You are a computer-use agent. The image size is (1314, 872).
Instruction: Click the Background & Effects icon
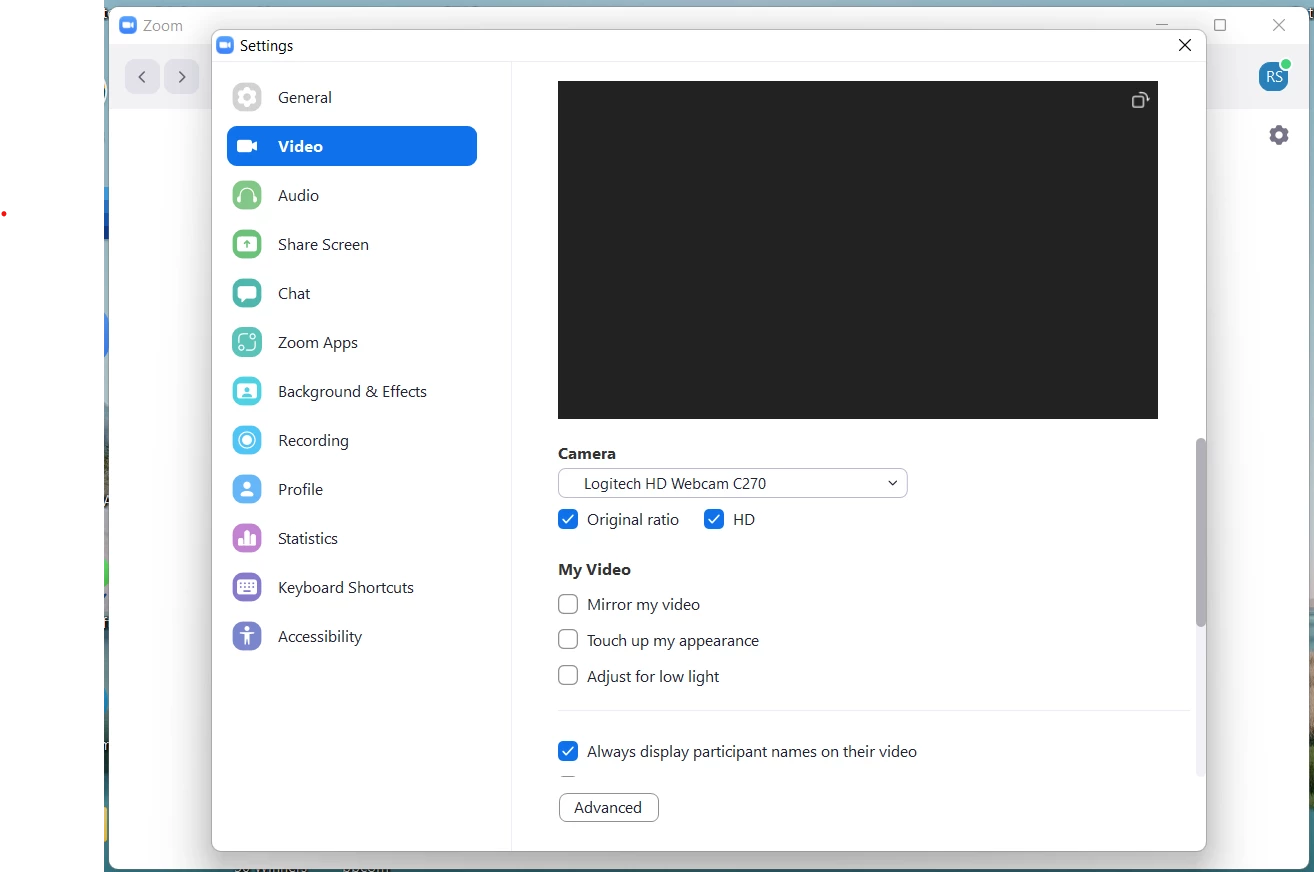[247, 391]
